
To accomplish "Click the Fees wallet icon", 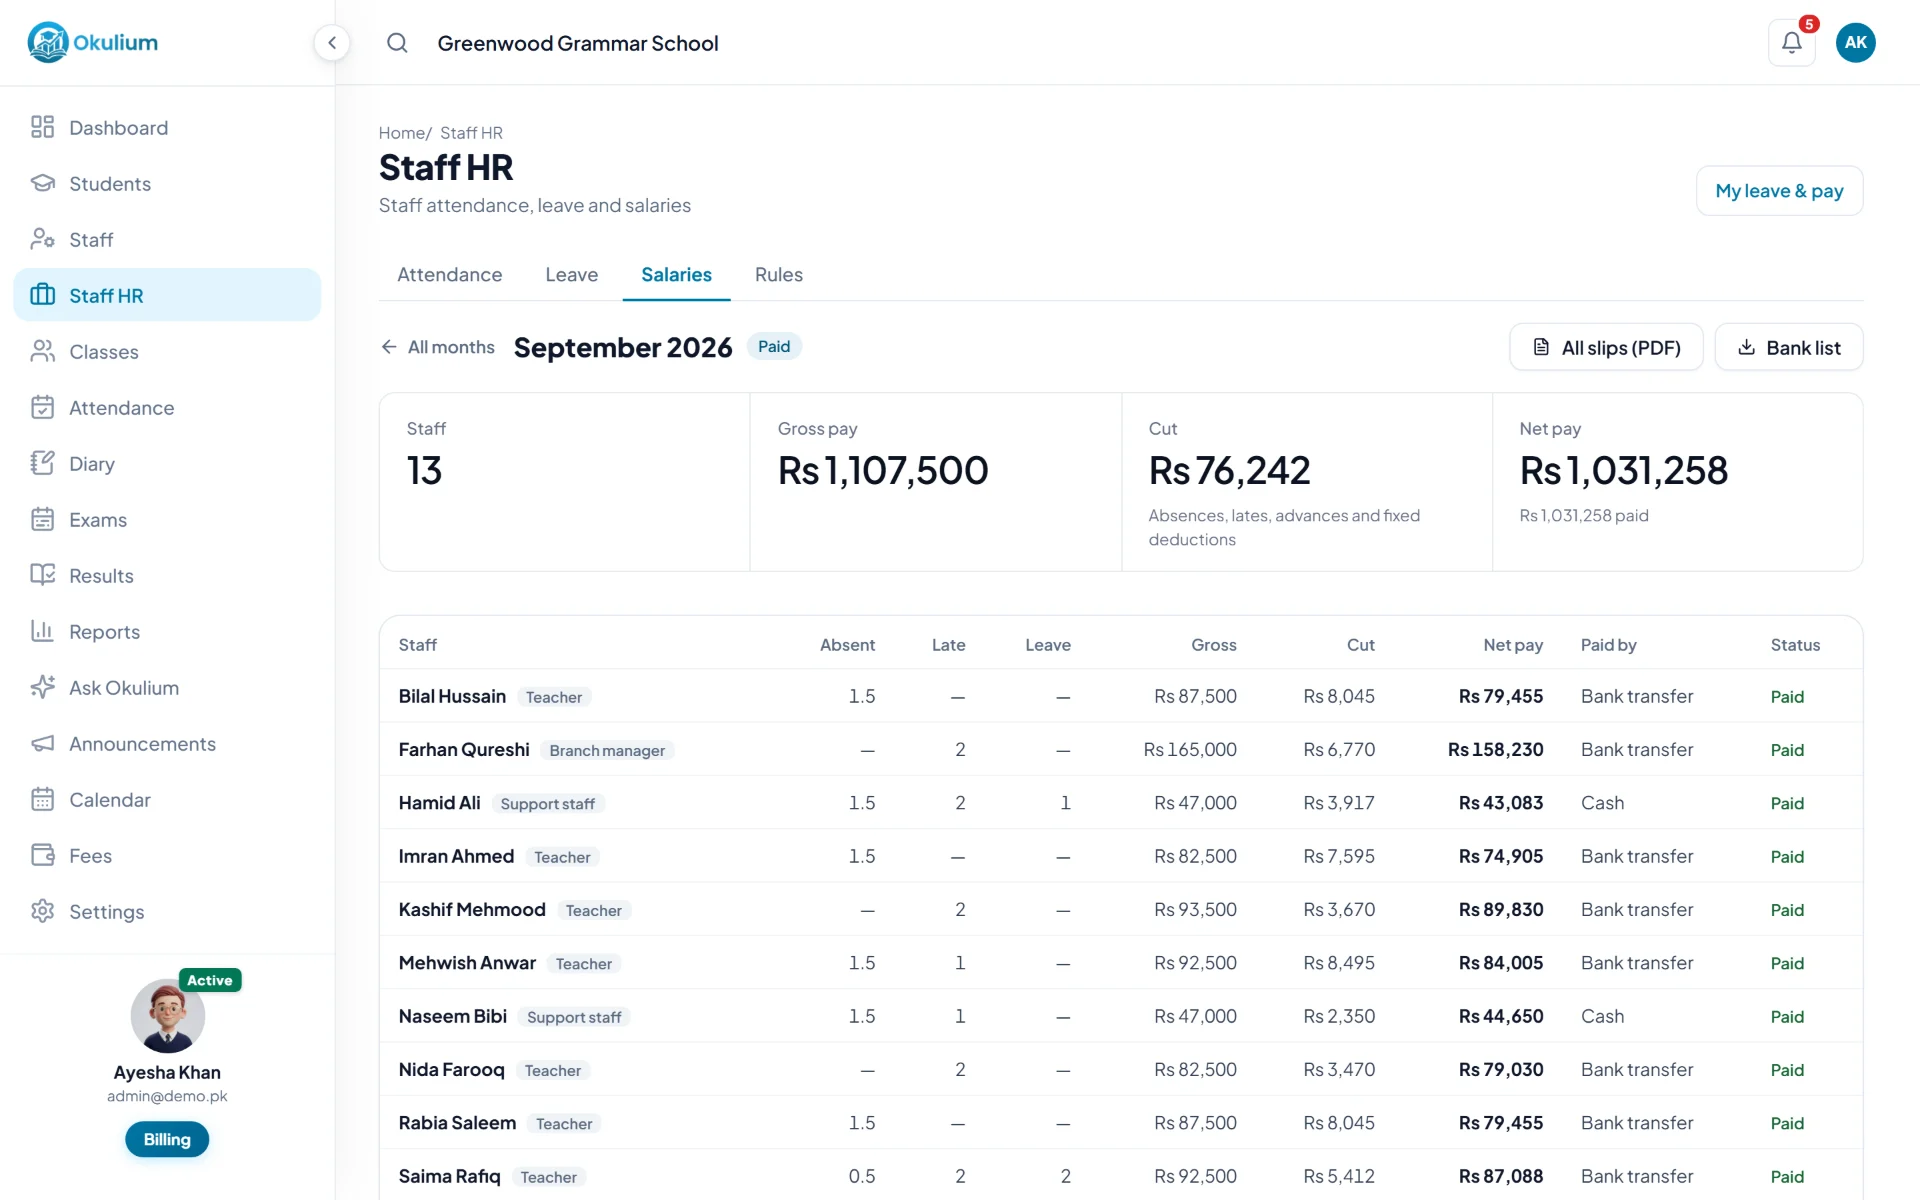I will point(42,855).
